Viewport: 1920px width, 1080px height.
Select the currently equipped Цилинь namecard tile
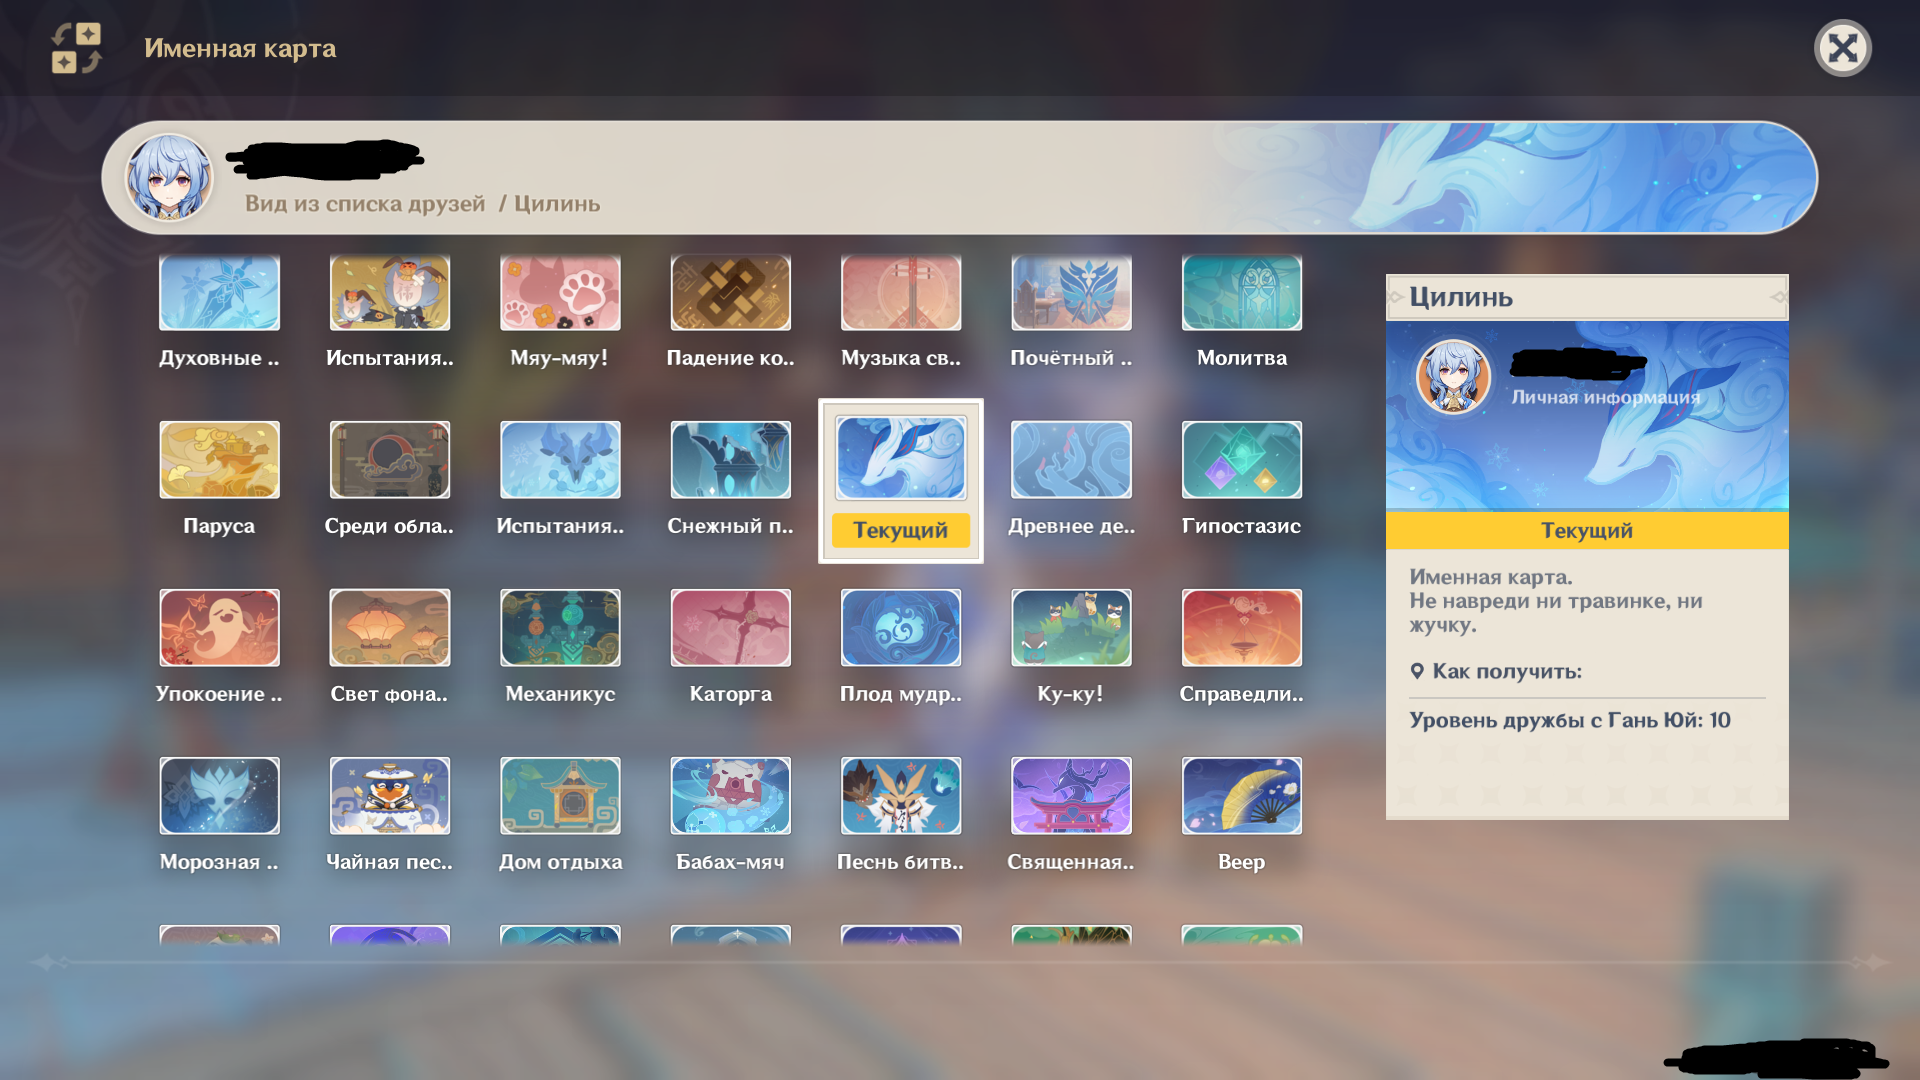900,460
